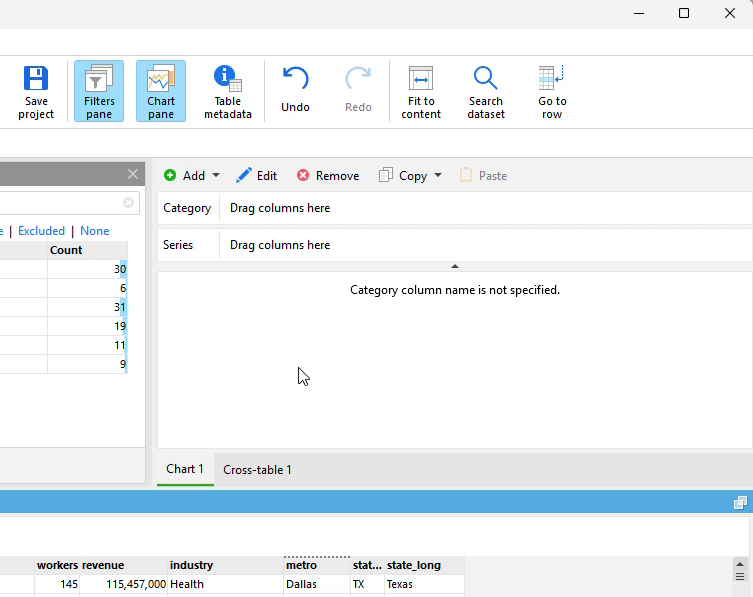Click the revenue column header
753x597 pixels.
123,565
